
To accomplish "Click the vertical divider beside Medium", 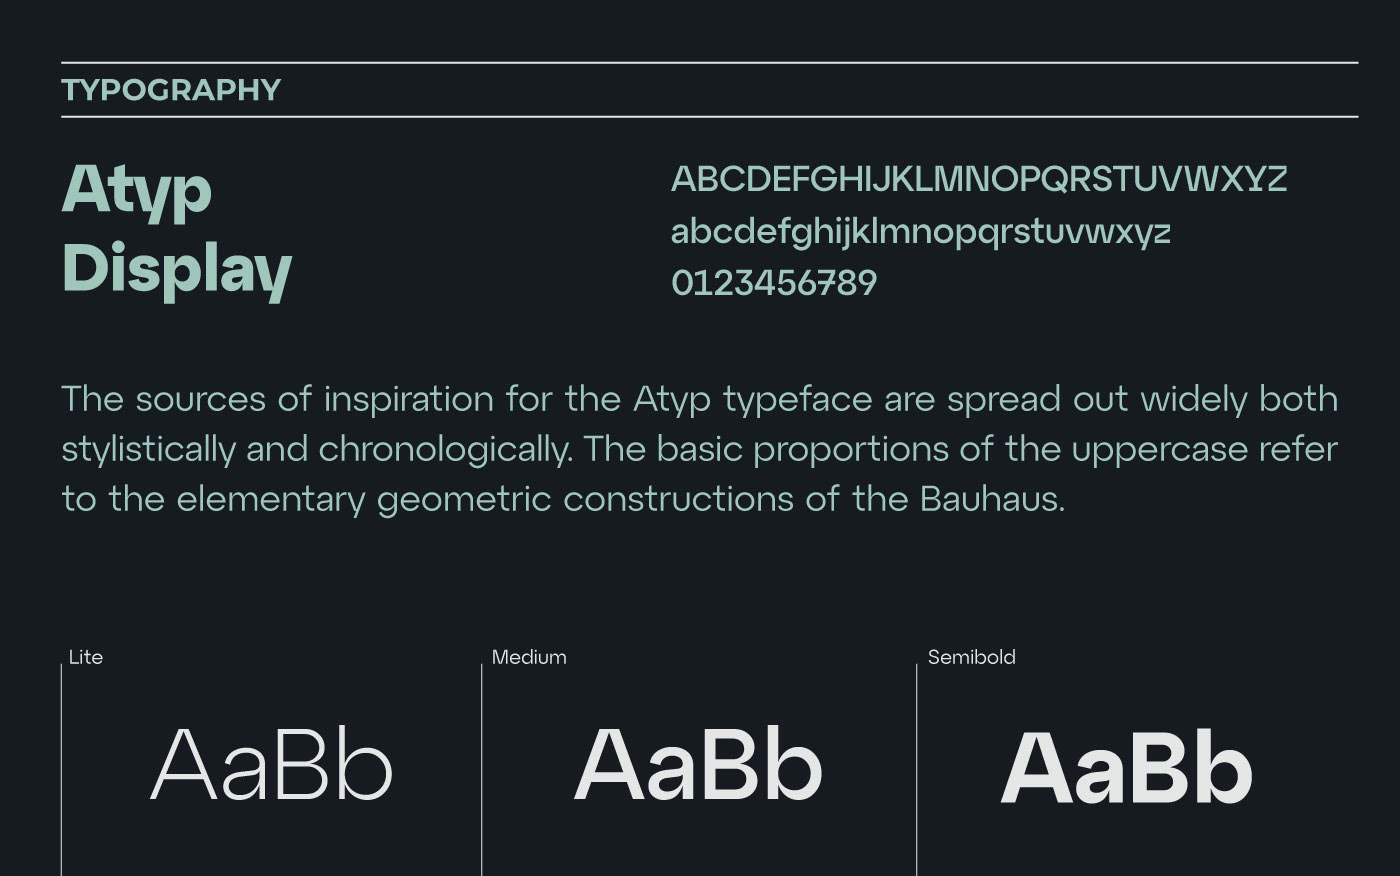I will click(x=482, y=770).
